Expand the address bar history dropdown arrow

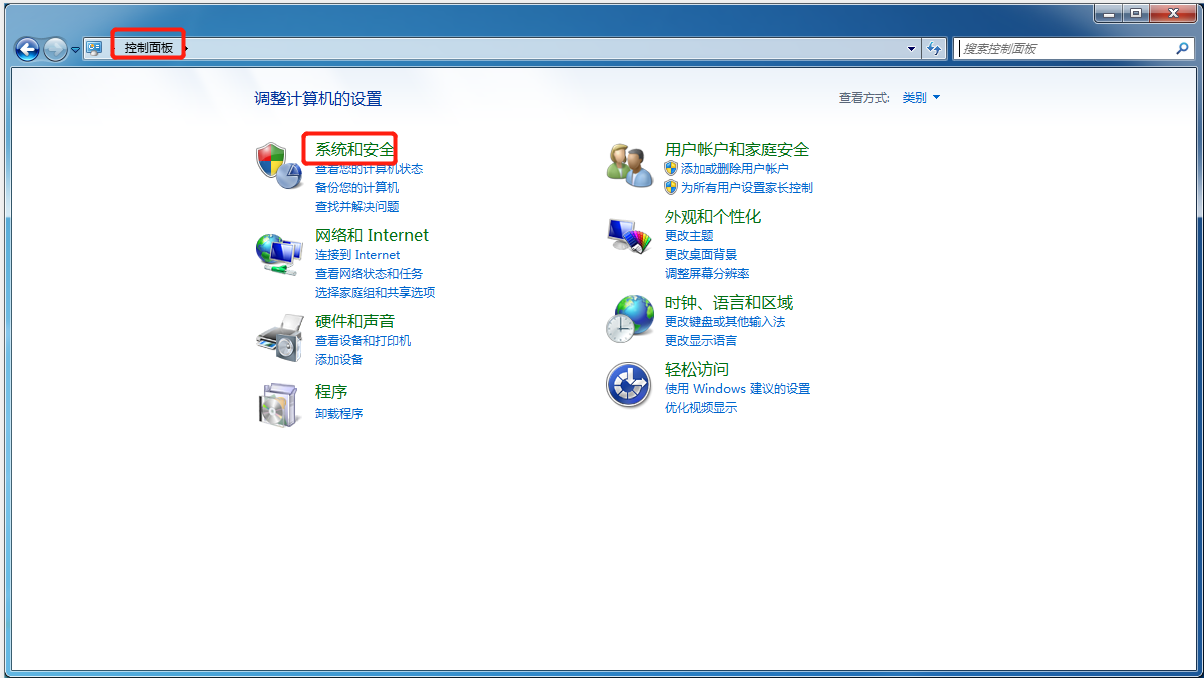(x=911, y=48)
